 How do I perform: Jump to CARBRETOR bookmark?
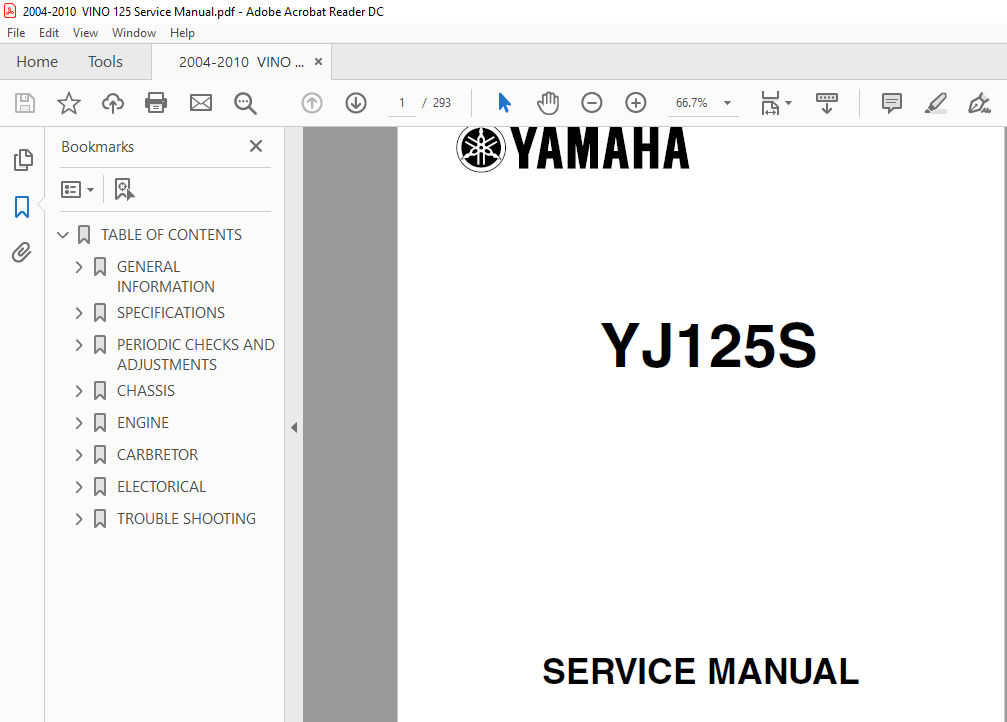click(x=157, y=455)
